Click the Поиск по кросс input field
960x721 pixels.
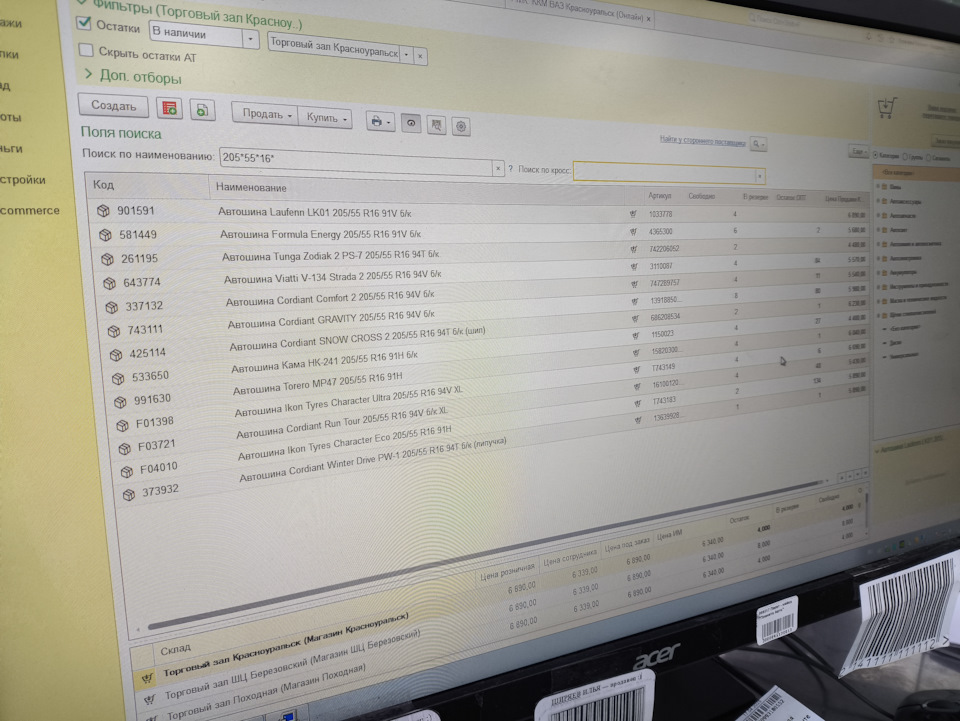coord(664,173)
